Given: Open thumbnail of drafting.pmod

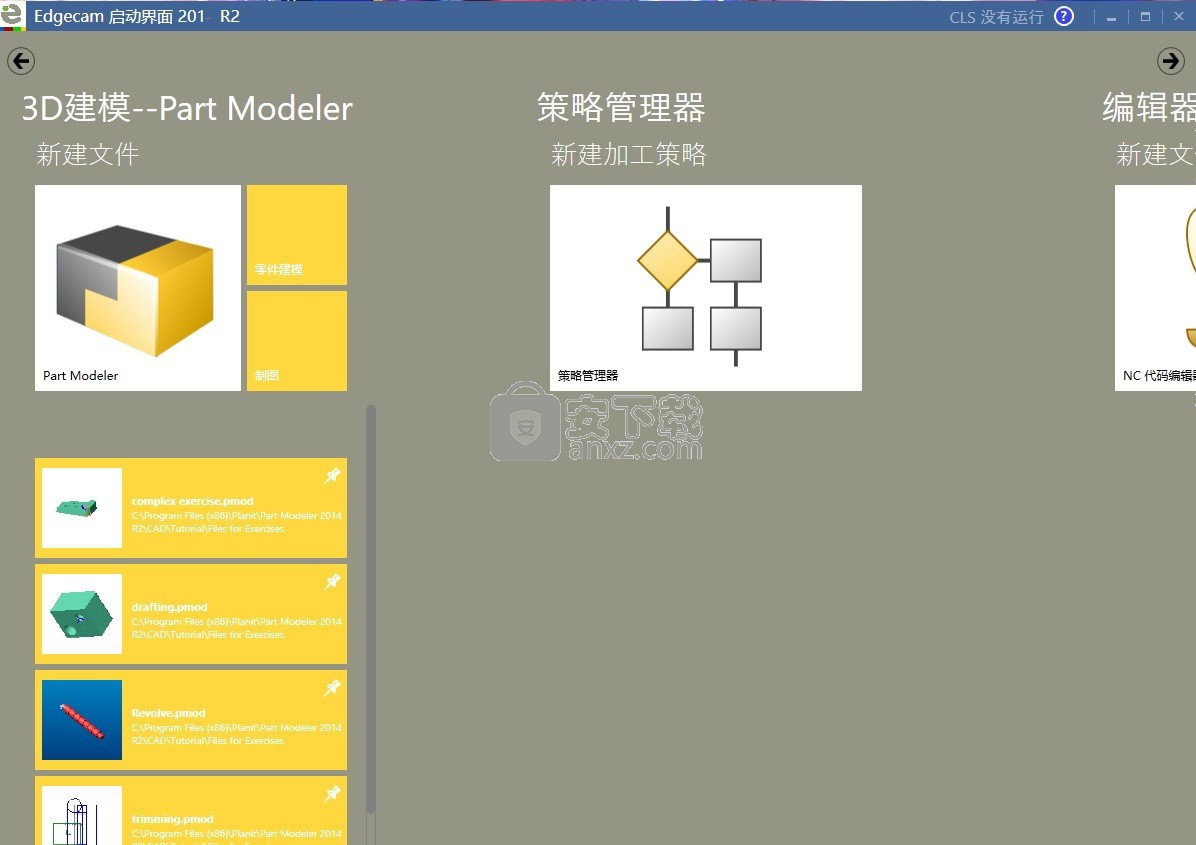Looking at the screenshot, I should [82, 614].
